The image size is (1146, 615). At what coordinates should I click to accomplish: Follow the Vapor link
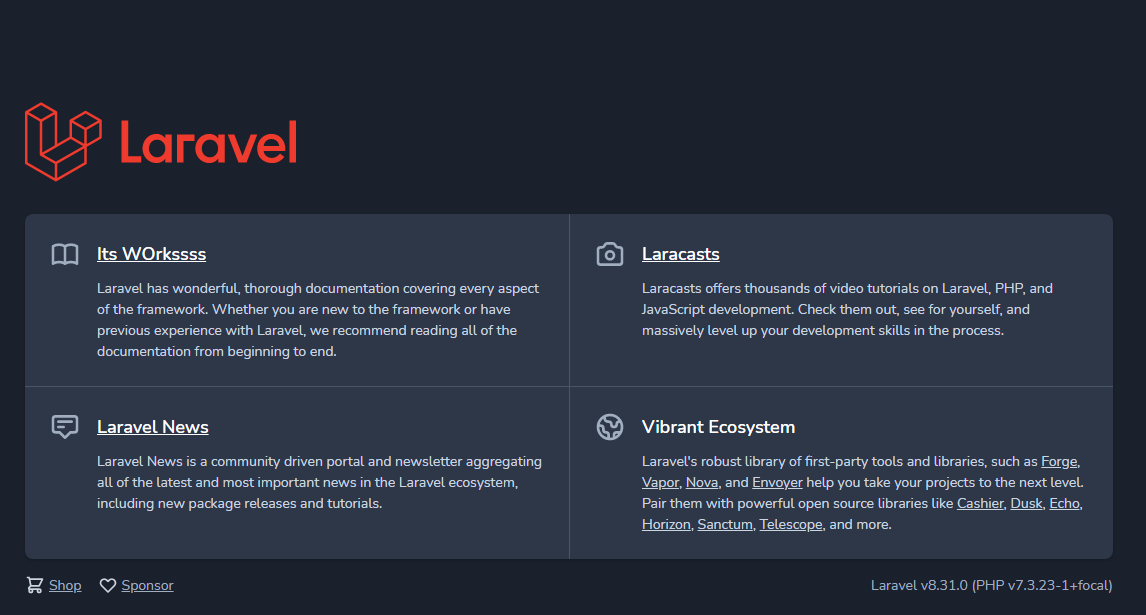[660, 483]
